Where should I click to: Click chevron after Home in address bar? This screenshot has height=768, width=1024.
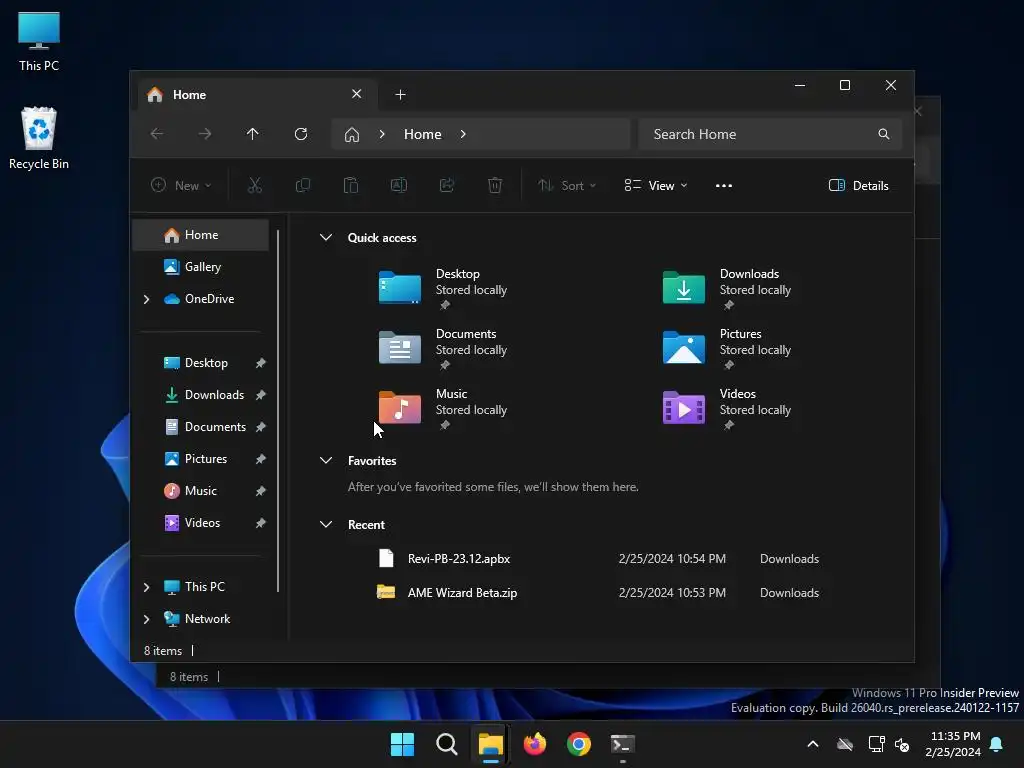tap(463, 134)
